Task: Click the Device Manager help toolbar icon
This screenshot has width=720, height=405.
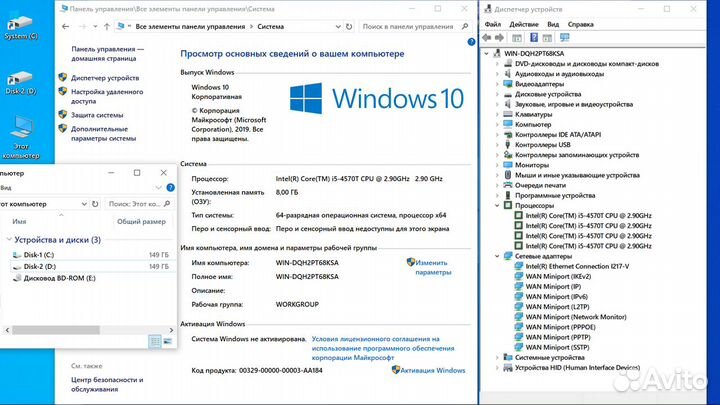Action: coord(534,38)
